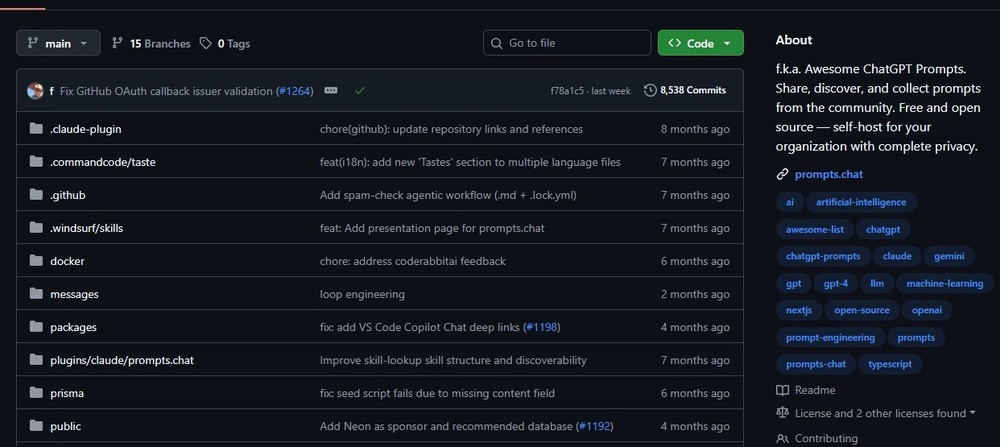Open pull request #1192 link
Viewport: 1000px width, 447px height.
595,427
